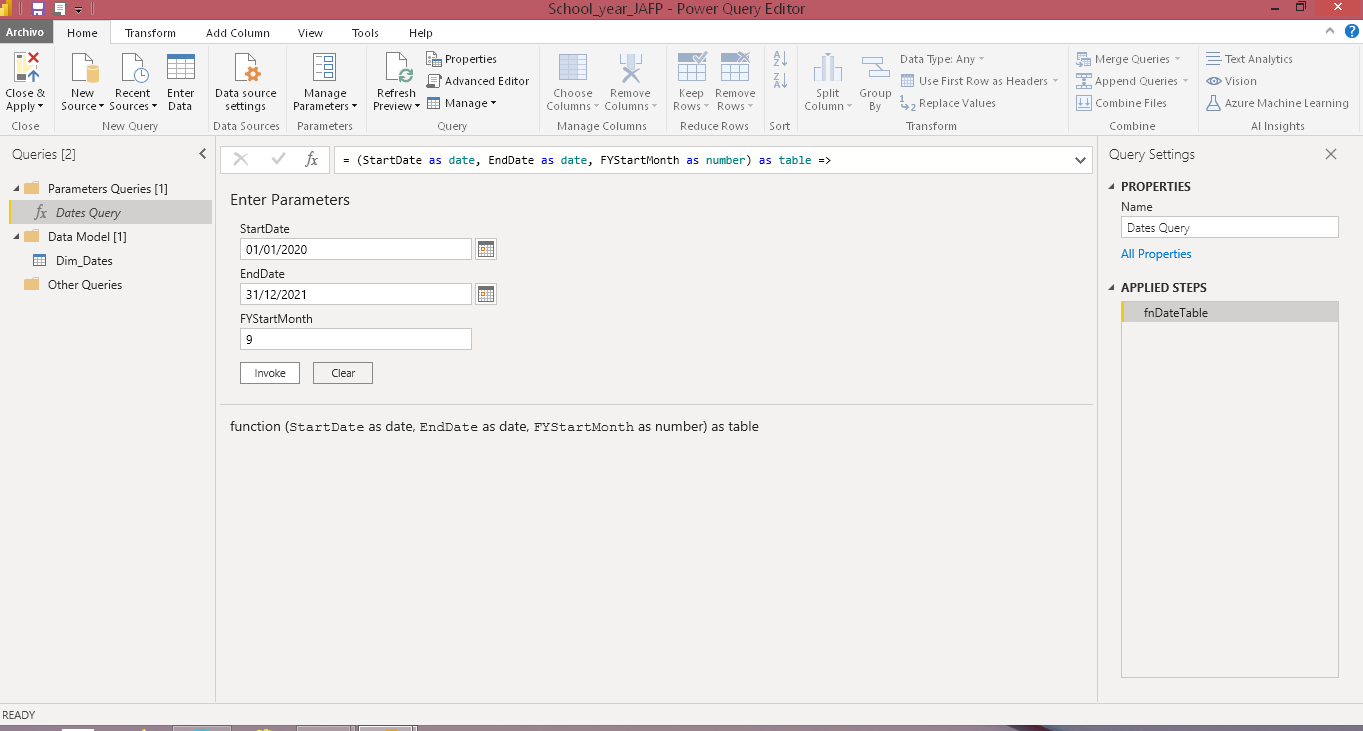Open the Advanced Editor
The width and height of the screenshot is (1363, 731).
click(x=478, y=81)
